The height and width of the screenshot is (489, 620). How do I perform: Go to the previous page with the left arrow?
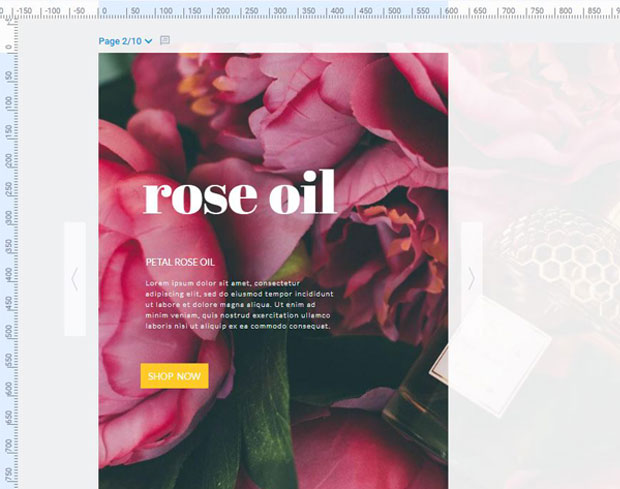pos(75,279)
